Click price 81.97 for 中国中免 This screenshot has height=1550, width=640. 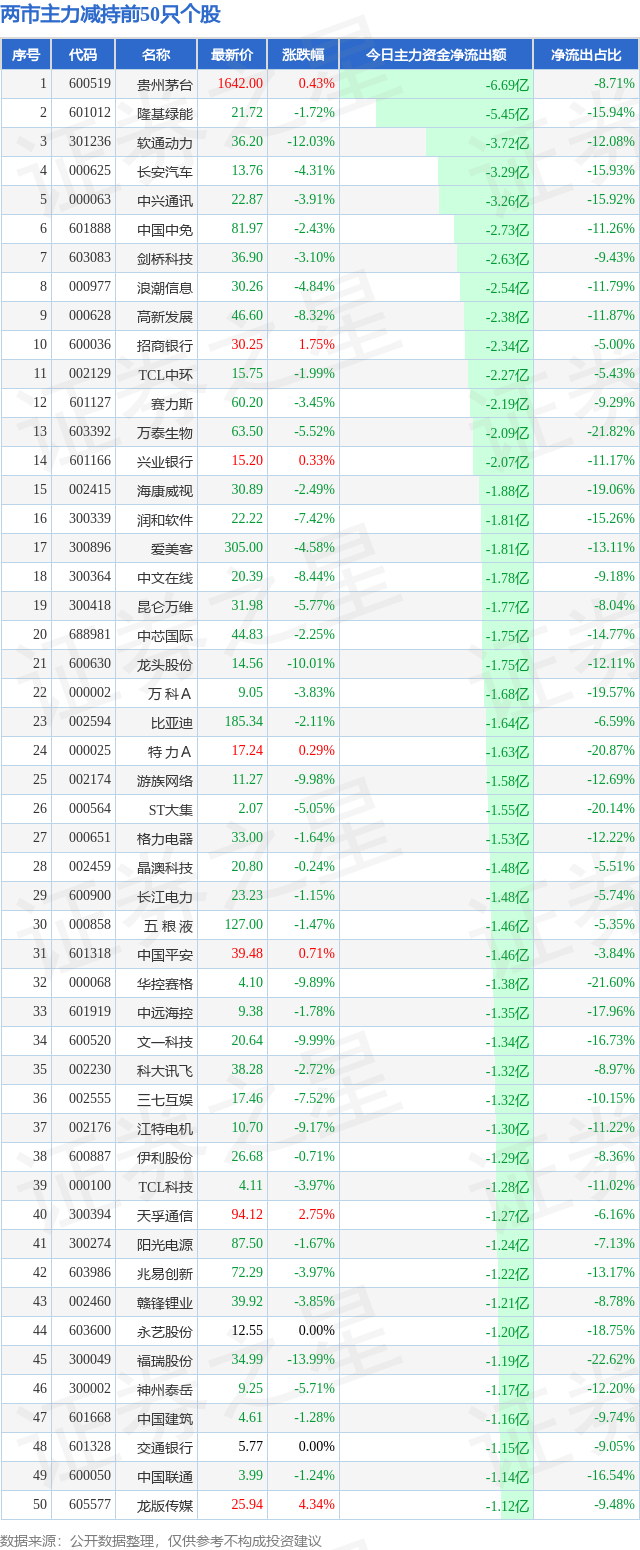pos(247,229)
